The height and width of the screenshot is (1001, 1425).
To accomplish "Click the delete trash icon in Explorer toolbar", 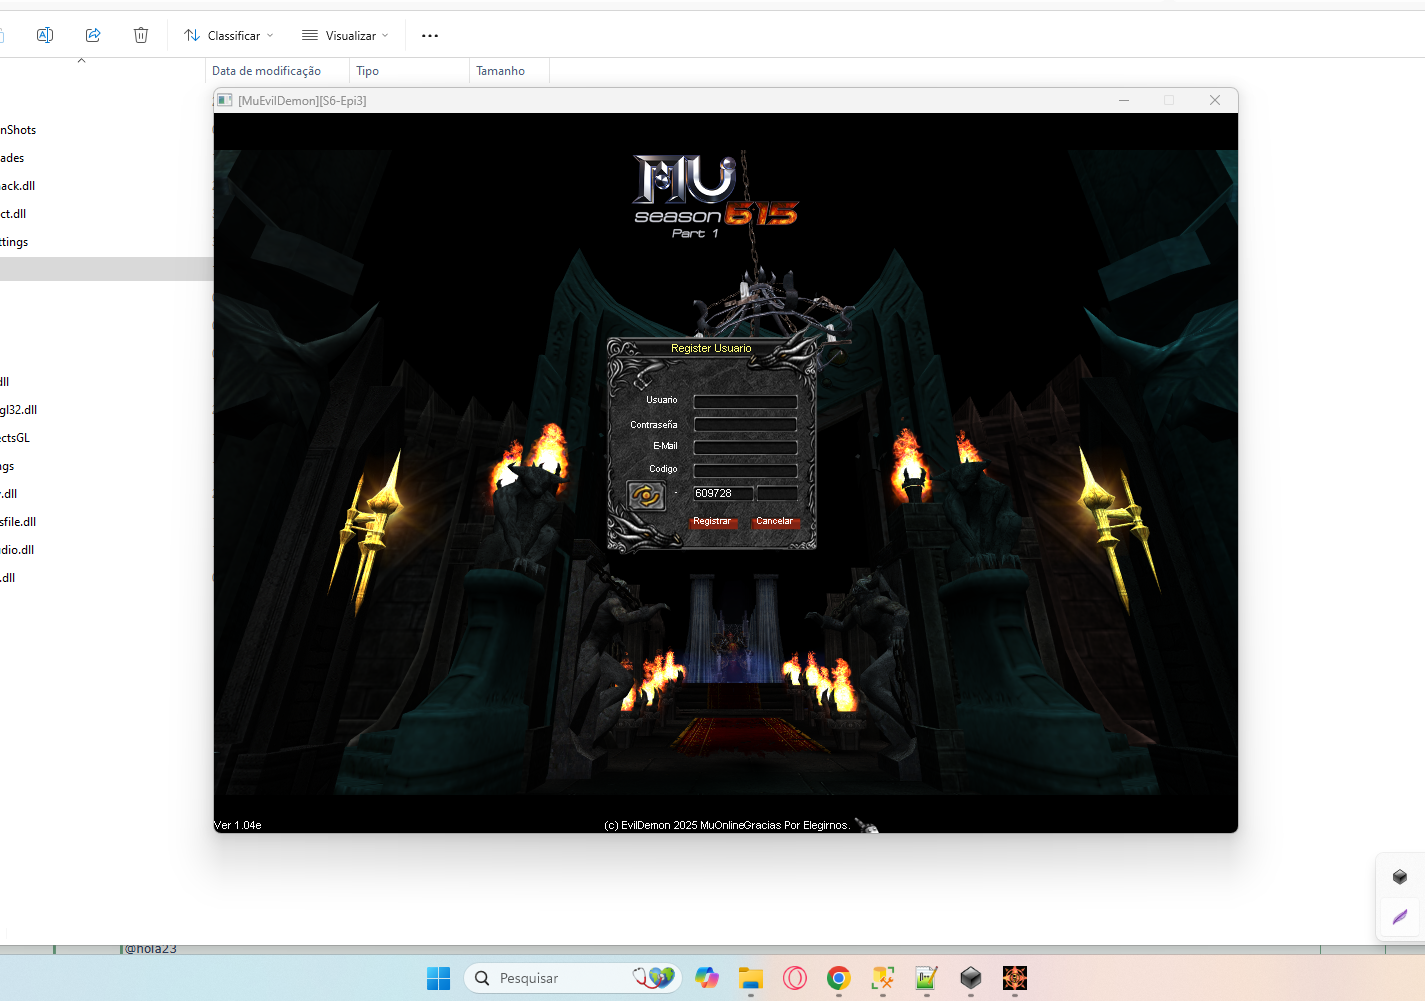I will coord(141,35).
